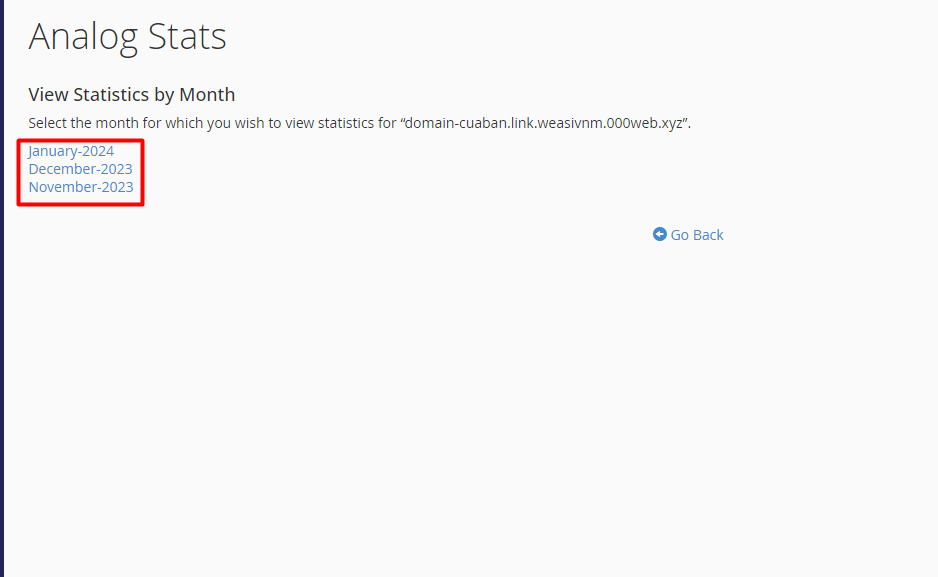Click the domain-cuaban.link.weasivnm.000web.xyz domain text
938x577 pixels.
[544, 123]
